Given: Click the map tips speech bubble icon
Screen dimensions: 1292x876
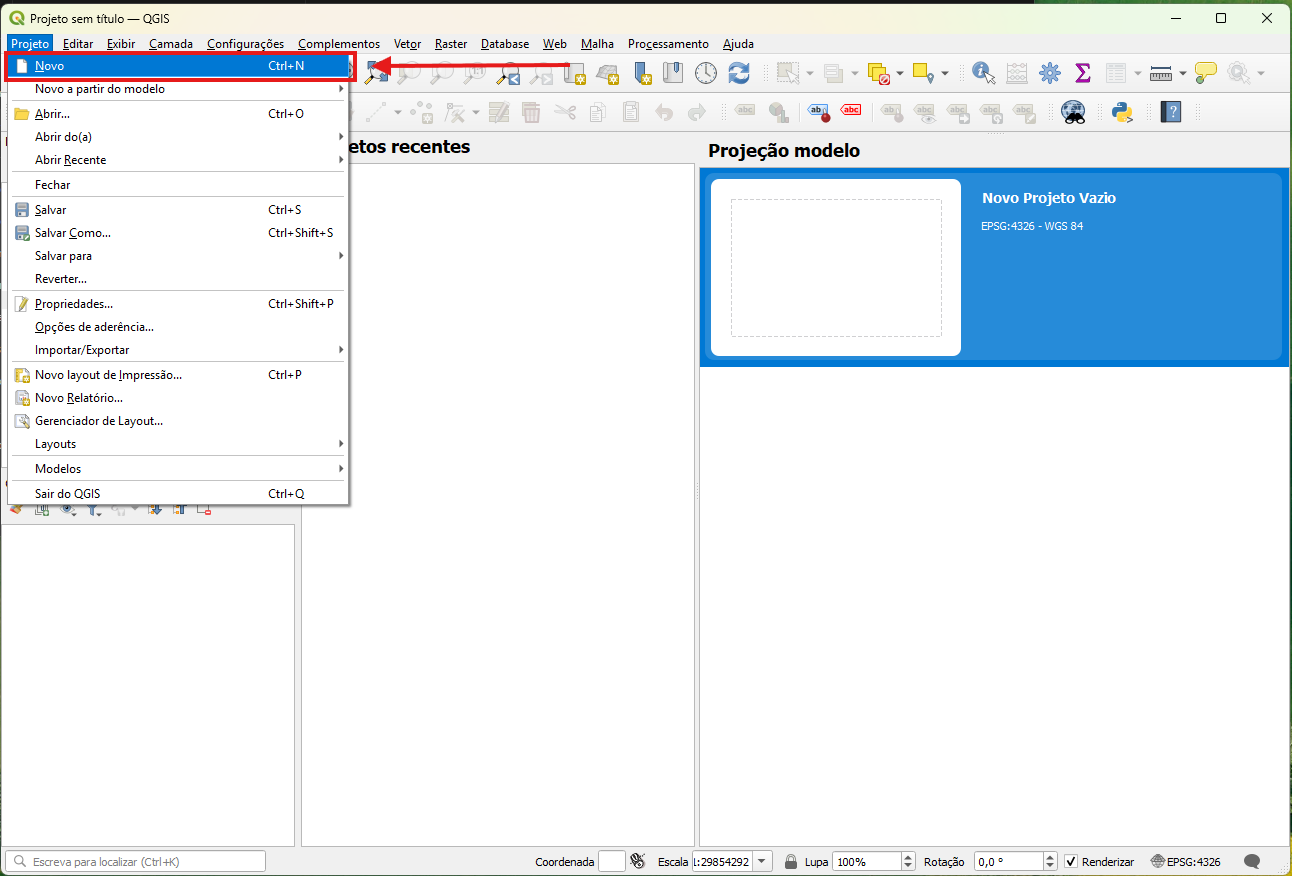Looking at the screenshot, I should pyautogui.click(x=1206, y=72).
